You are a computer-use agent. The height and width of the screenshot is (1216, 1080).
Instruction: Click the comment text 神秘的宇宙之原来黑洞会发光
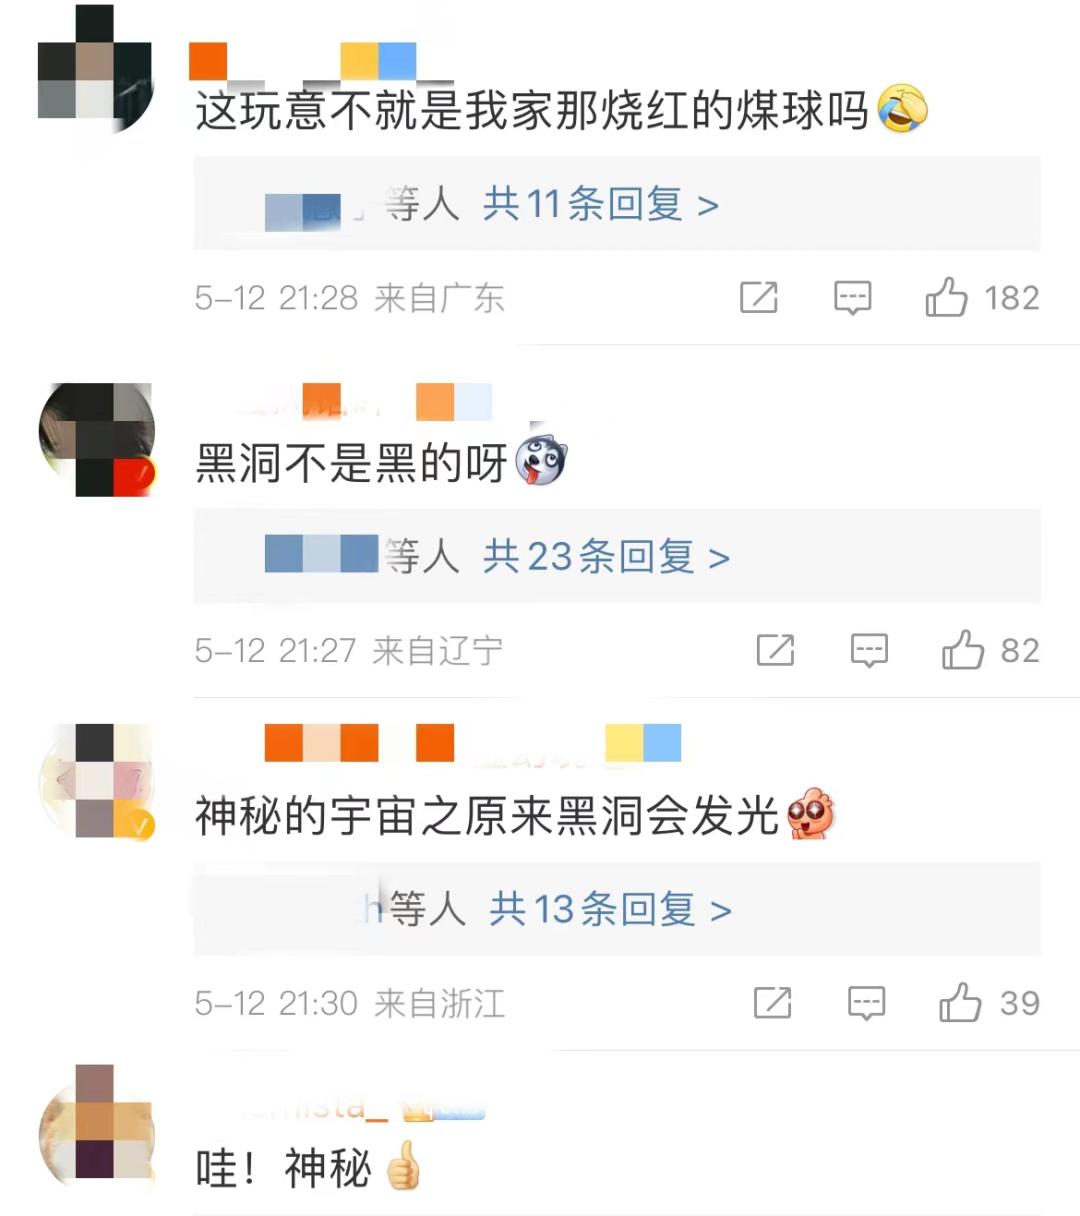[x=487, y=816]
